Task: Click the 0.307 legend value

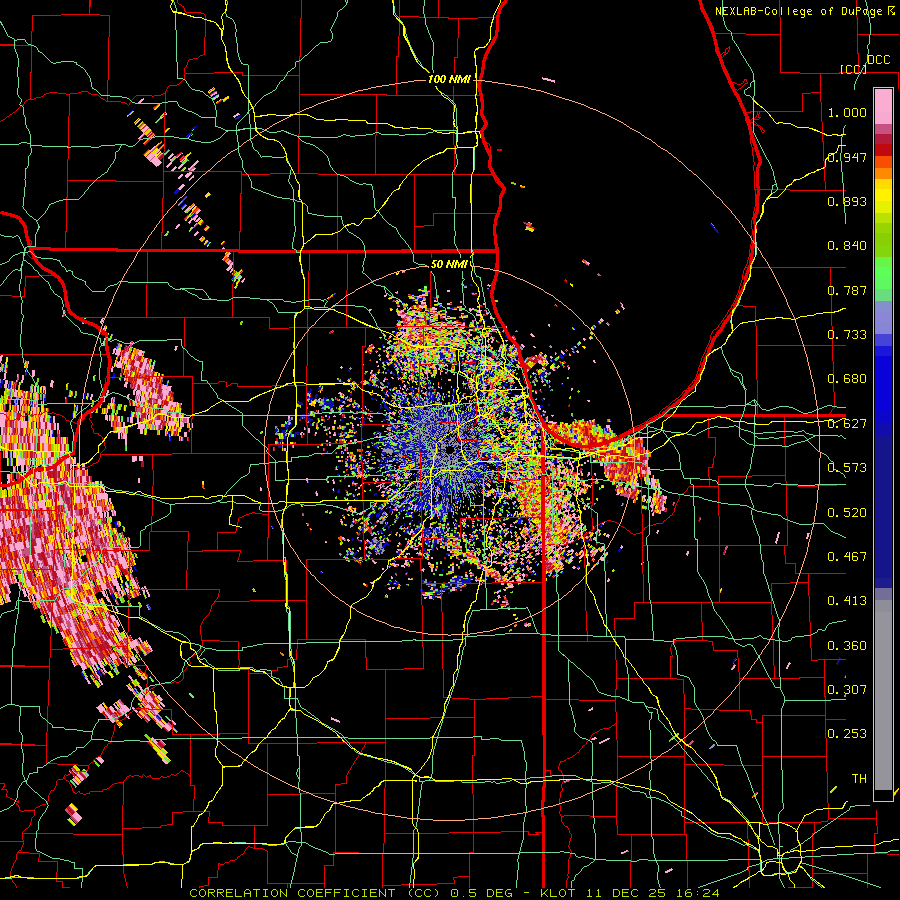Action: coord(847,690)
